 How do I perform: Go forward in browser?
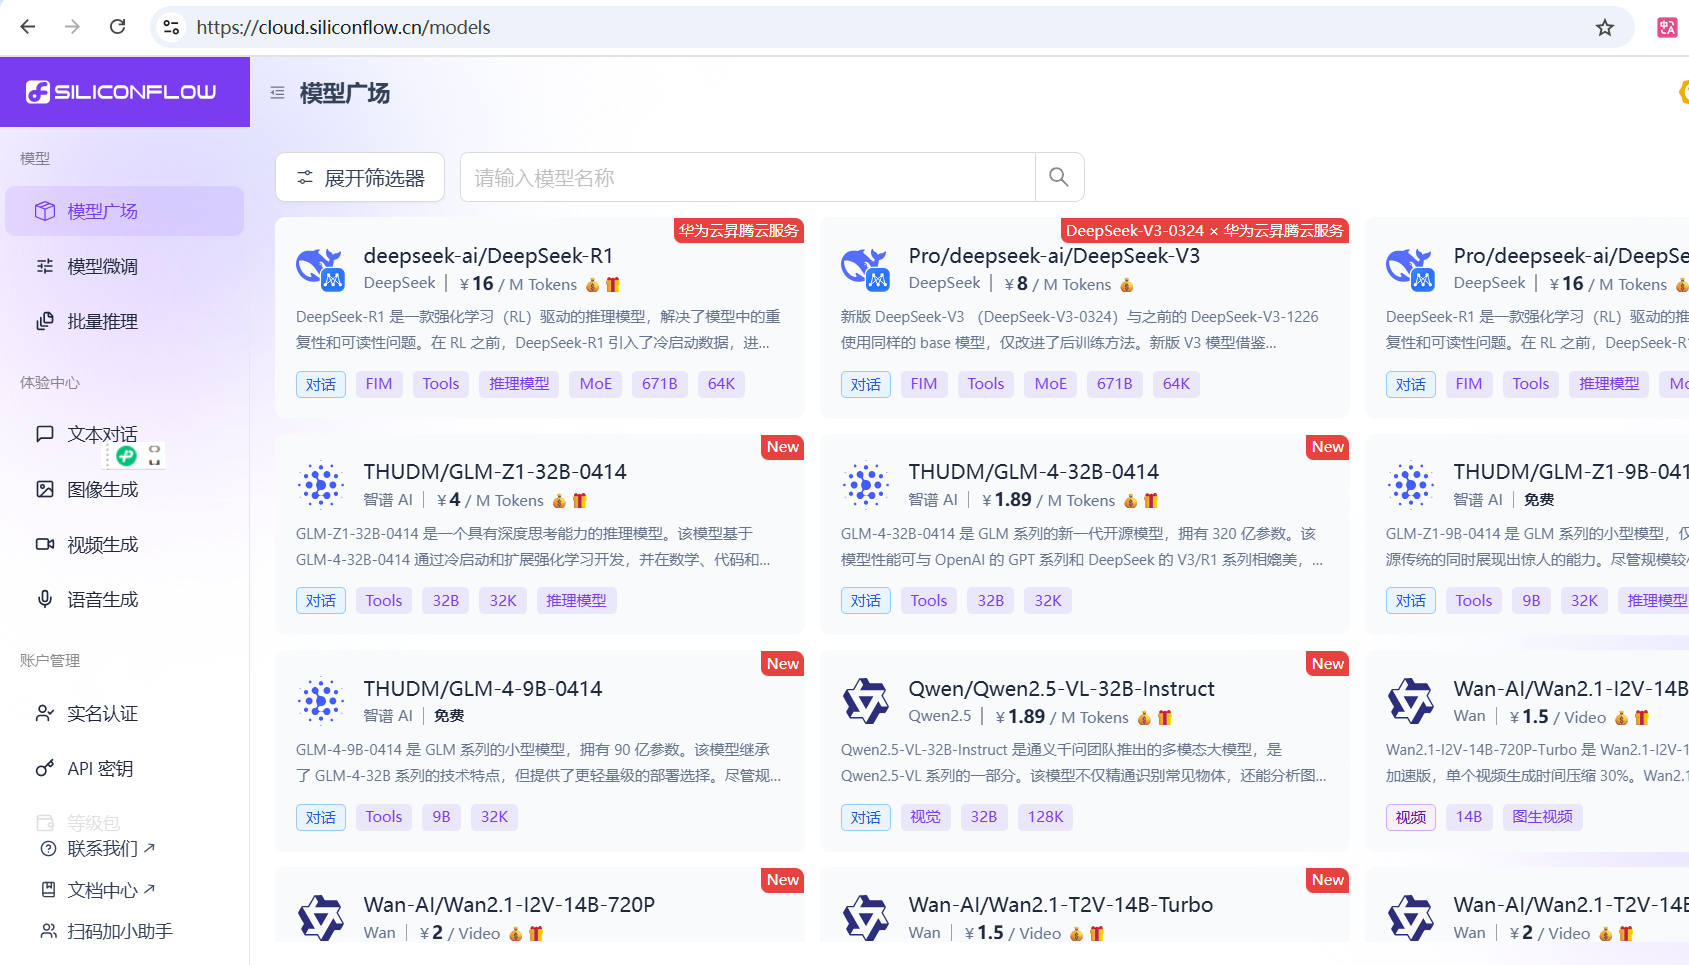point(72,27)
